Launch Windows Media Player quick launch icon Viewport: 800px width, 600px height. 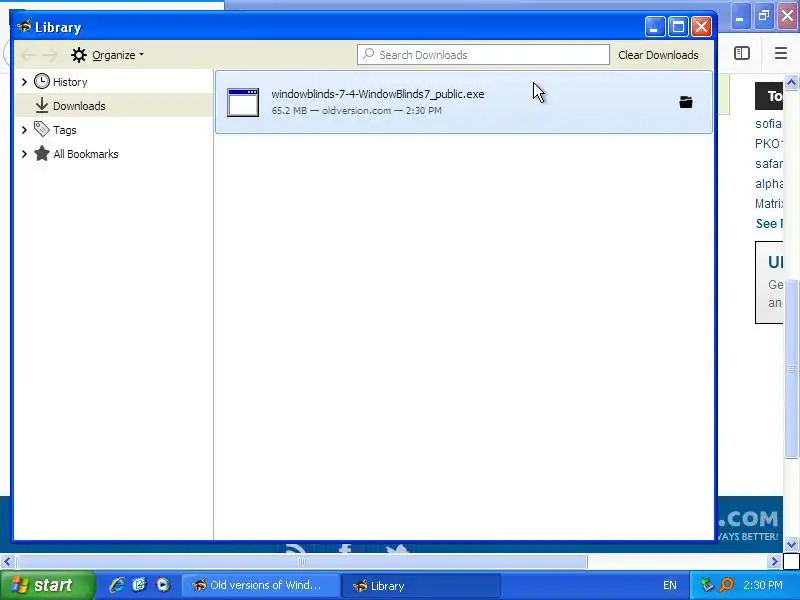pos(163,585)
